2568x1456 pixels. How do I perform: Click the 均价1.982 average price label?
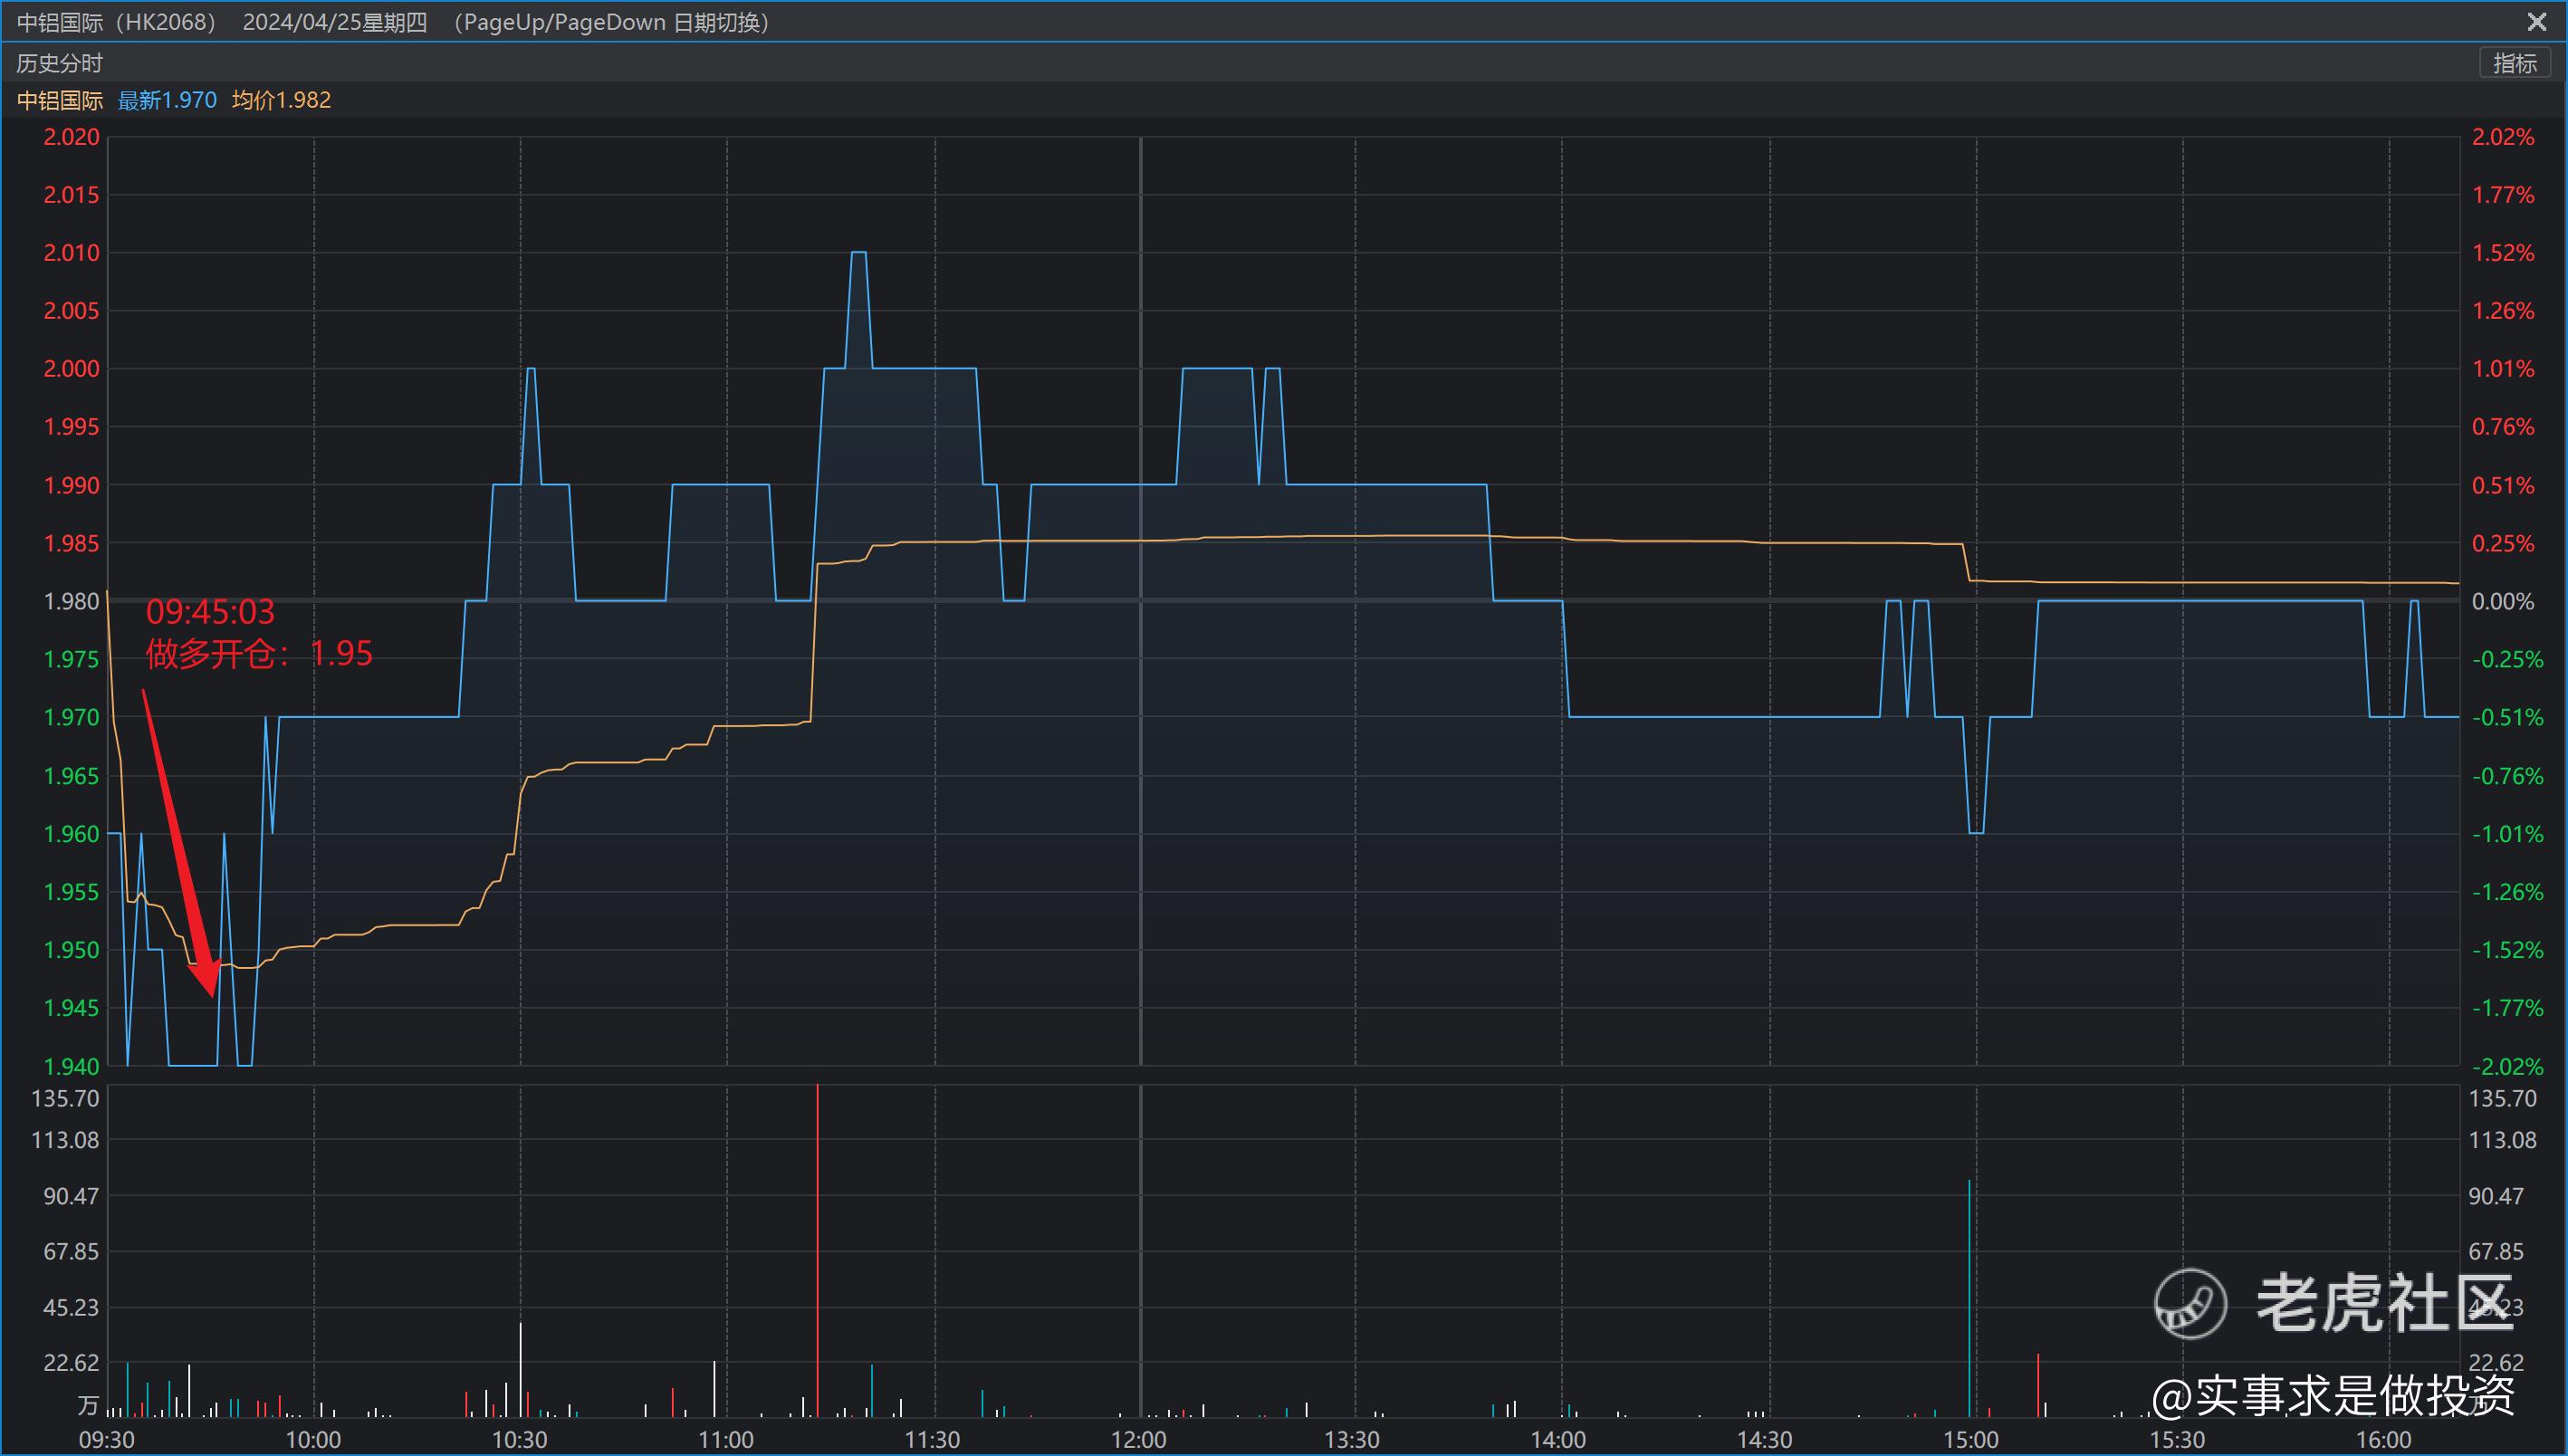tap(282, 100)
